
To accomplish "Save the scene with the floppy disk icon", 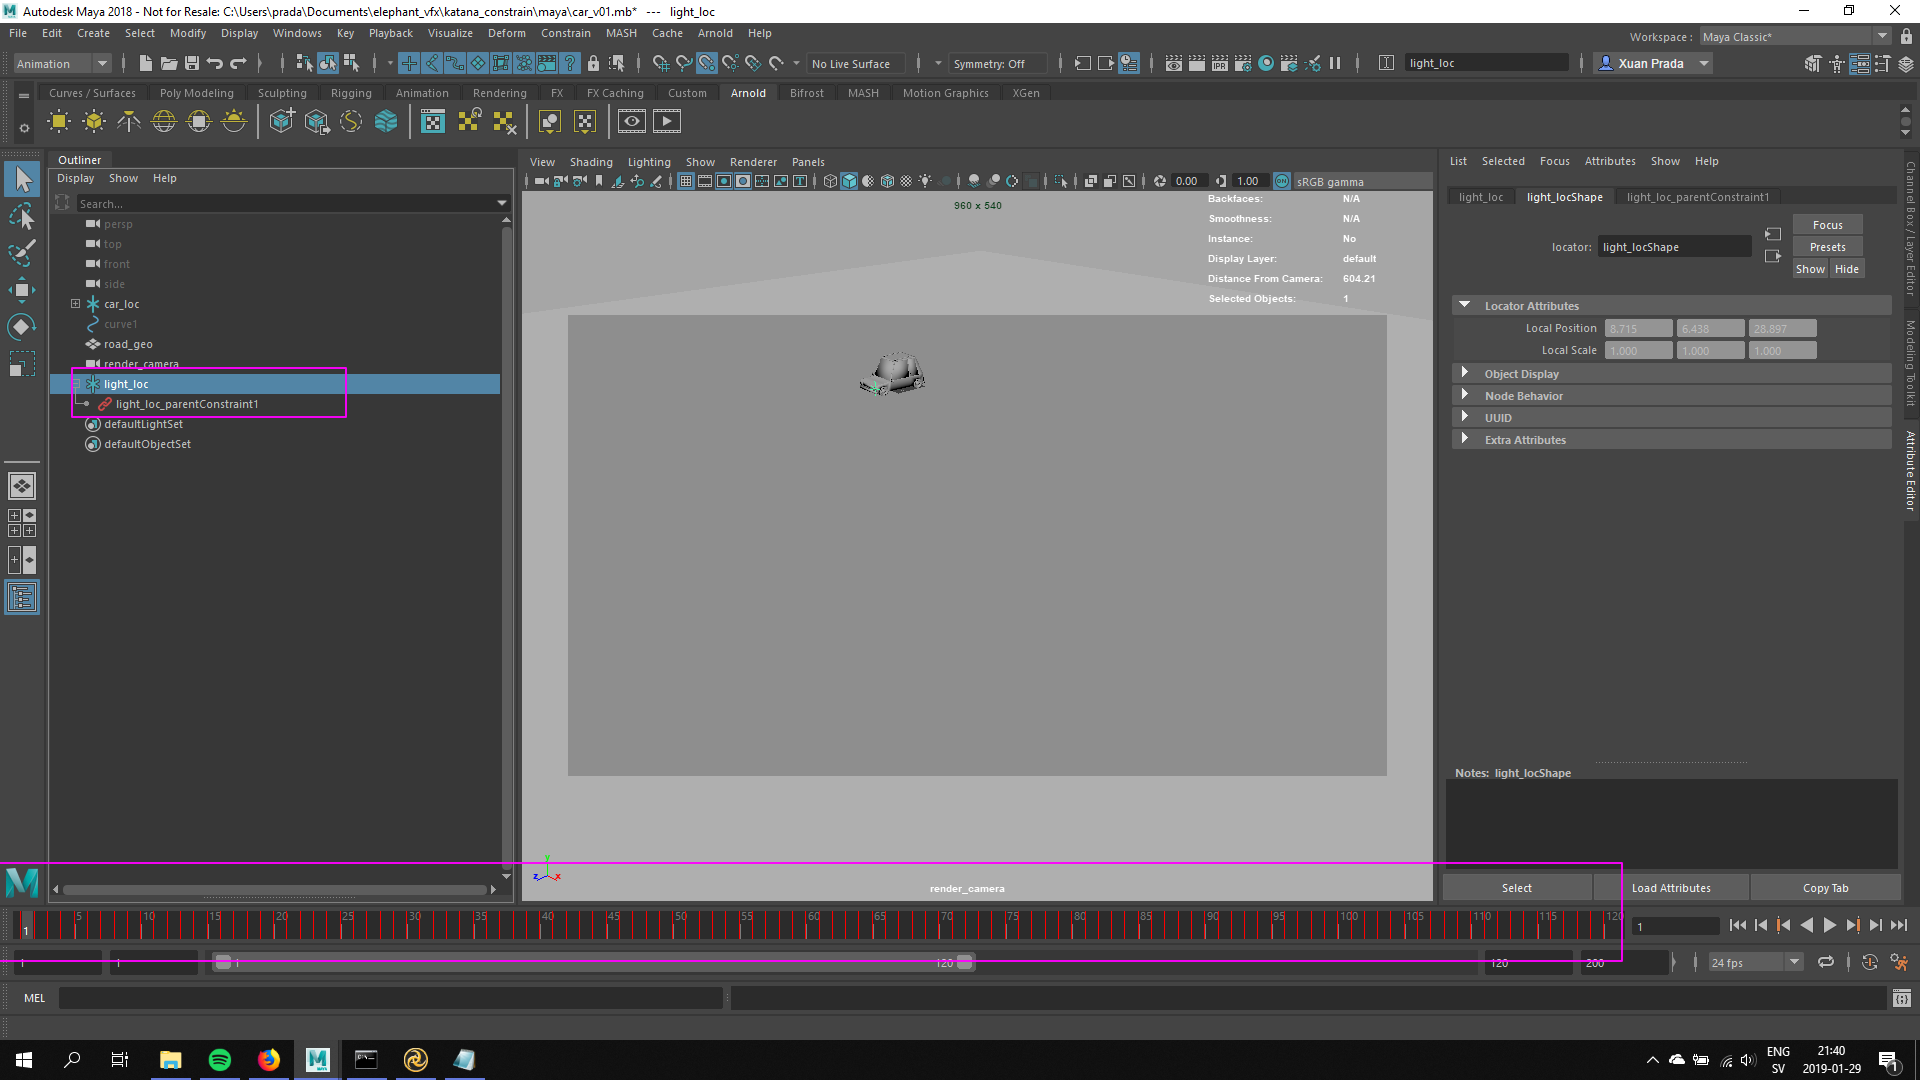I will [192, 63].
